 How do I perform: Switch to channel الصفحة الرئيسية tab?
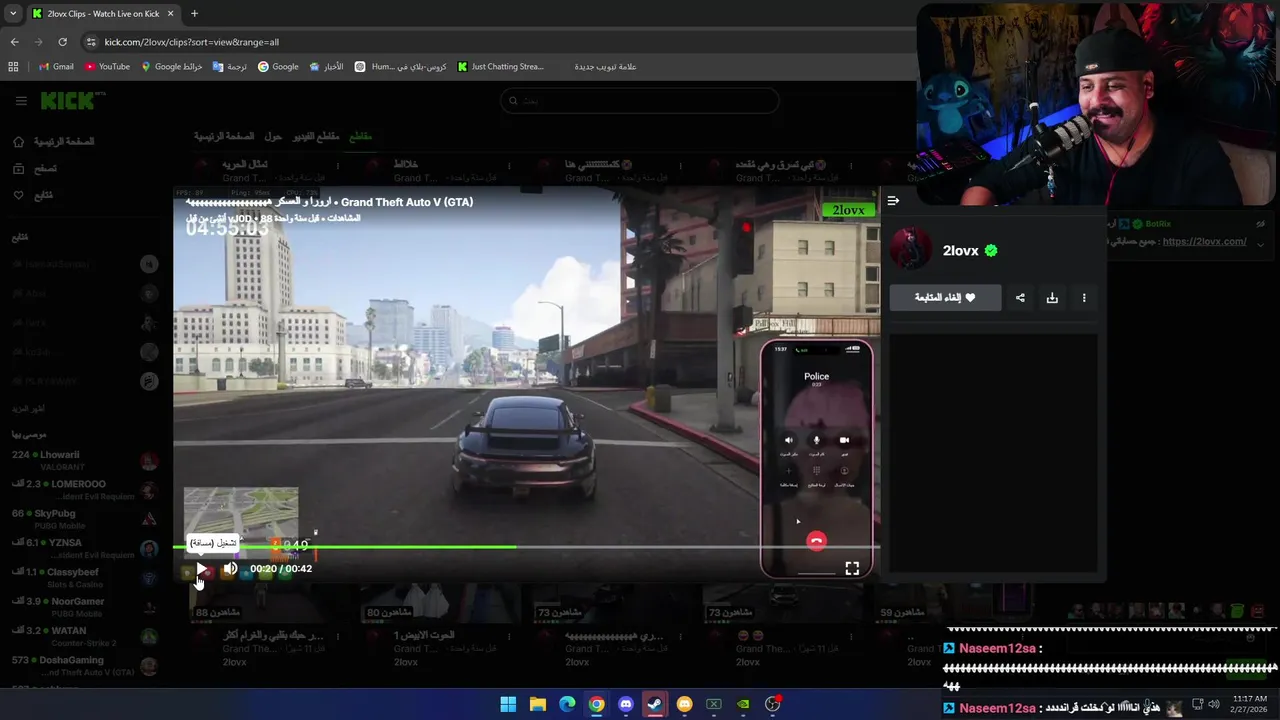224,136
